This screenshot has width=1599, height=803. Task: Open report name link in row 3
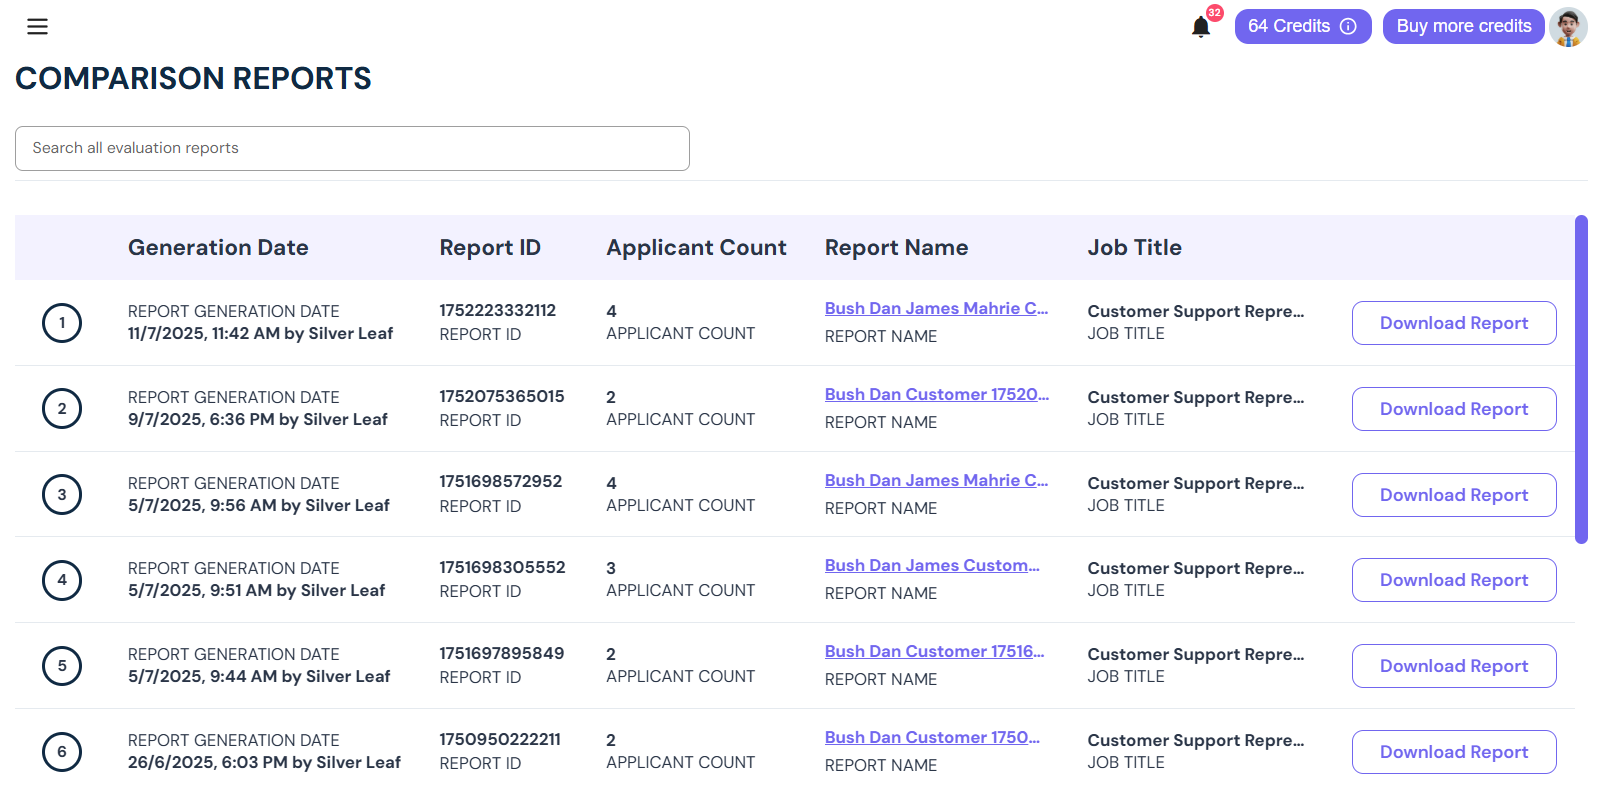point(936,481)
